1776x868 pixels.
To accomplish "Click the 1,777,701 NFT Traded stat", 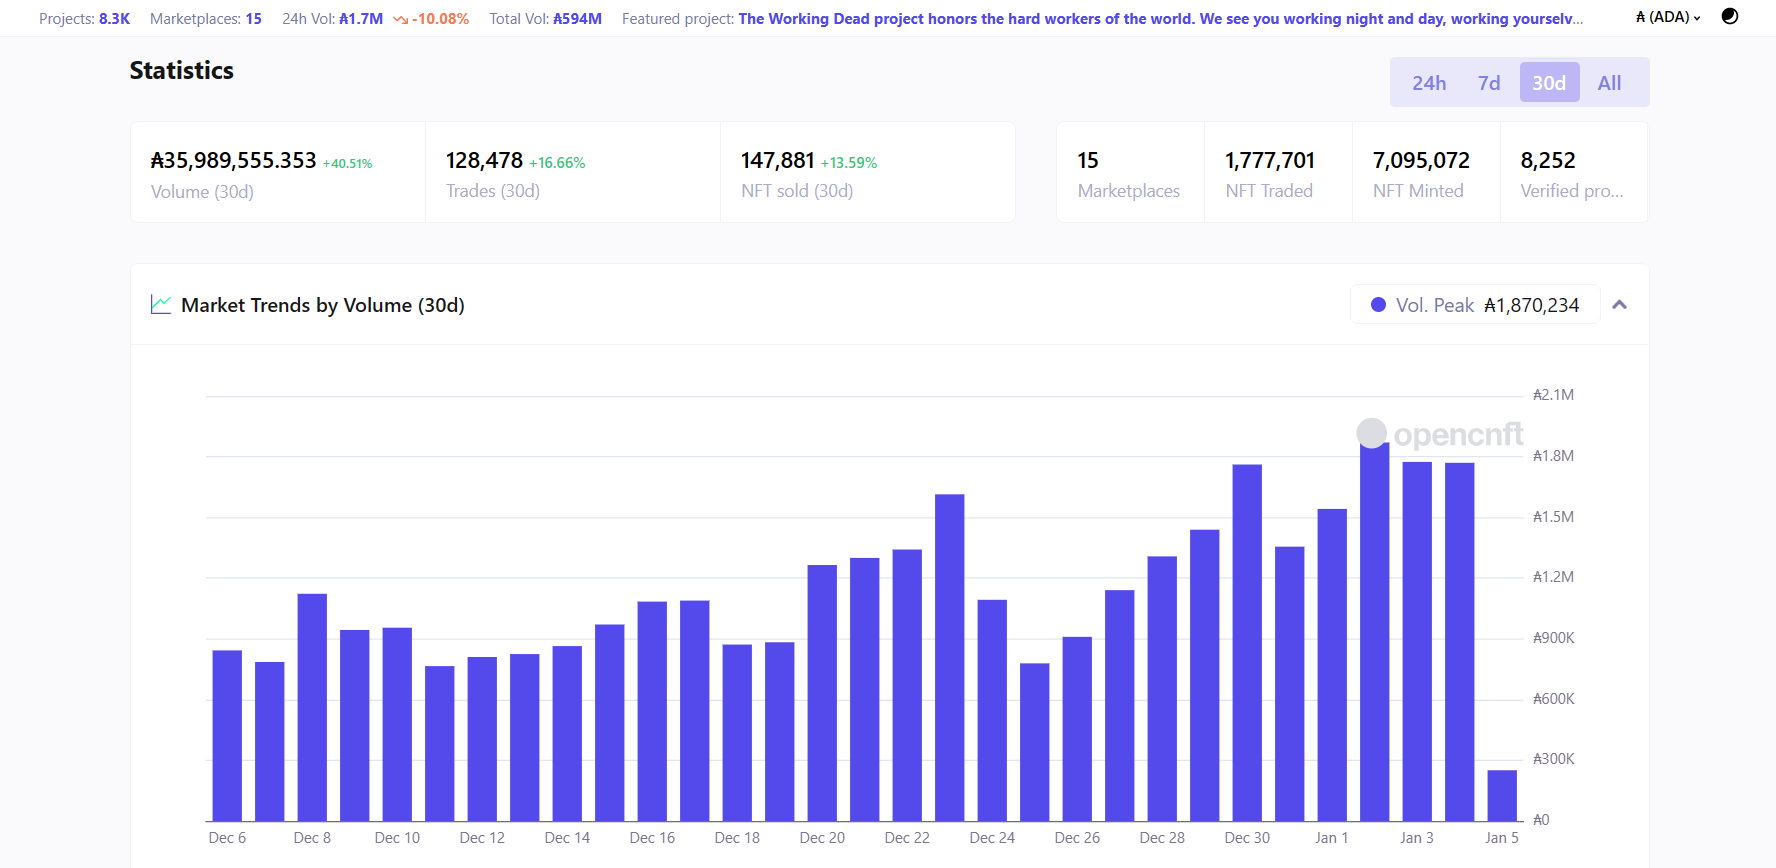I will (1270, 160).
